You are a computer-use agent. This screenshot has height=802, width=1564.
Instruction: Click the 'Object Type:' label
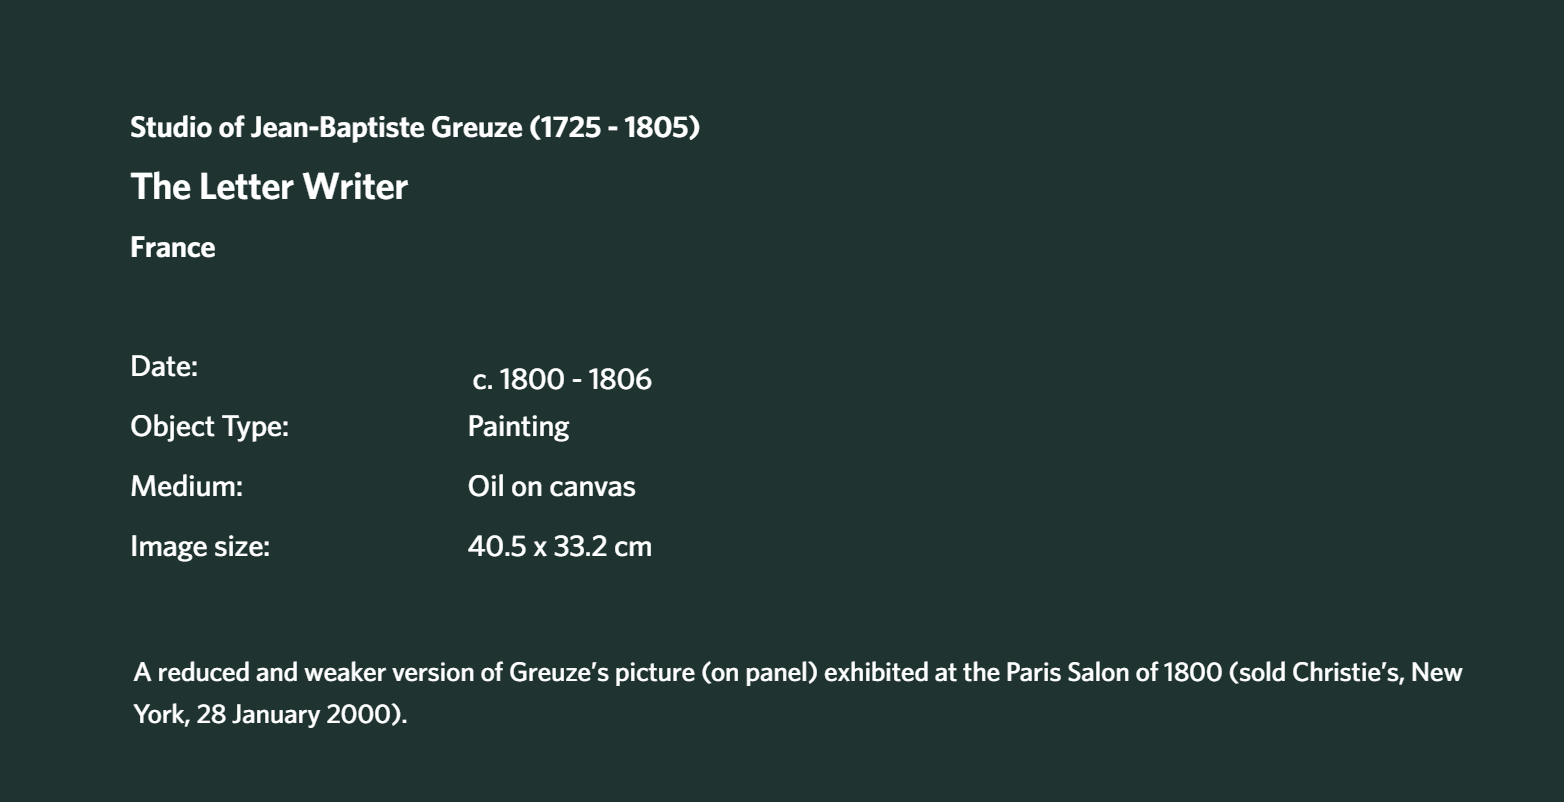(x=210, y=428)
